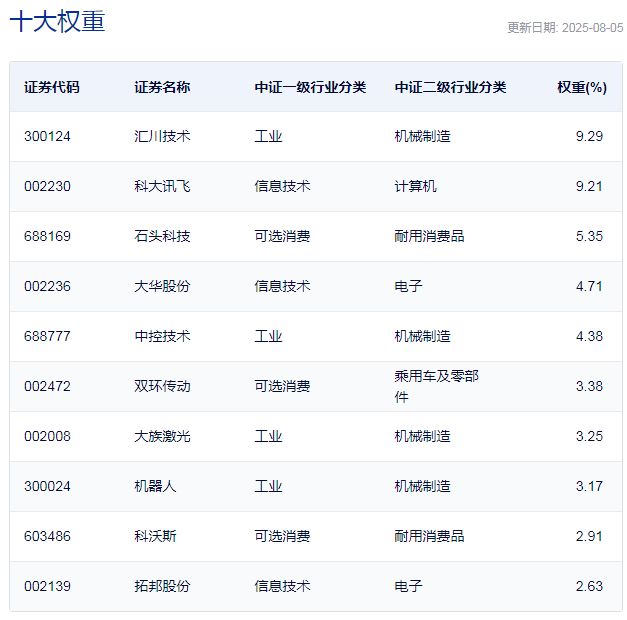Click 耐用消费品 in the 石头科技 row
Viewport: 627px width, 620px height.
click(429, 236)
